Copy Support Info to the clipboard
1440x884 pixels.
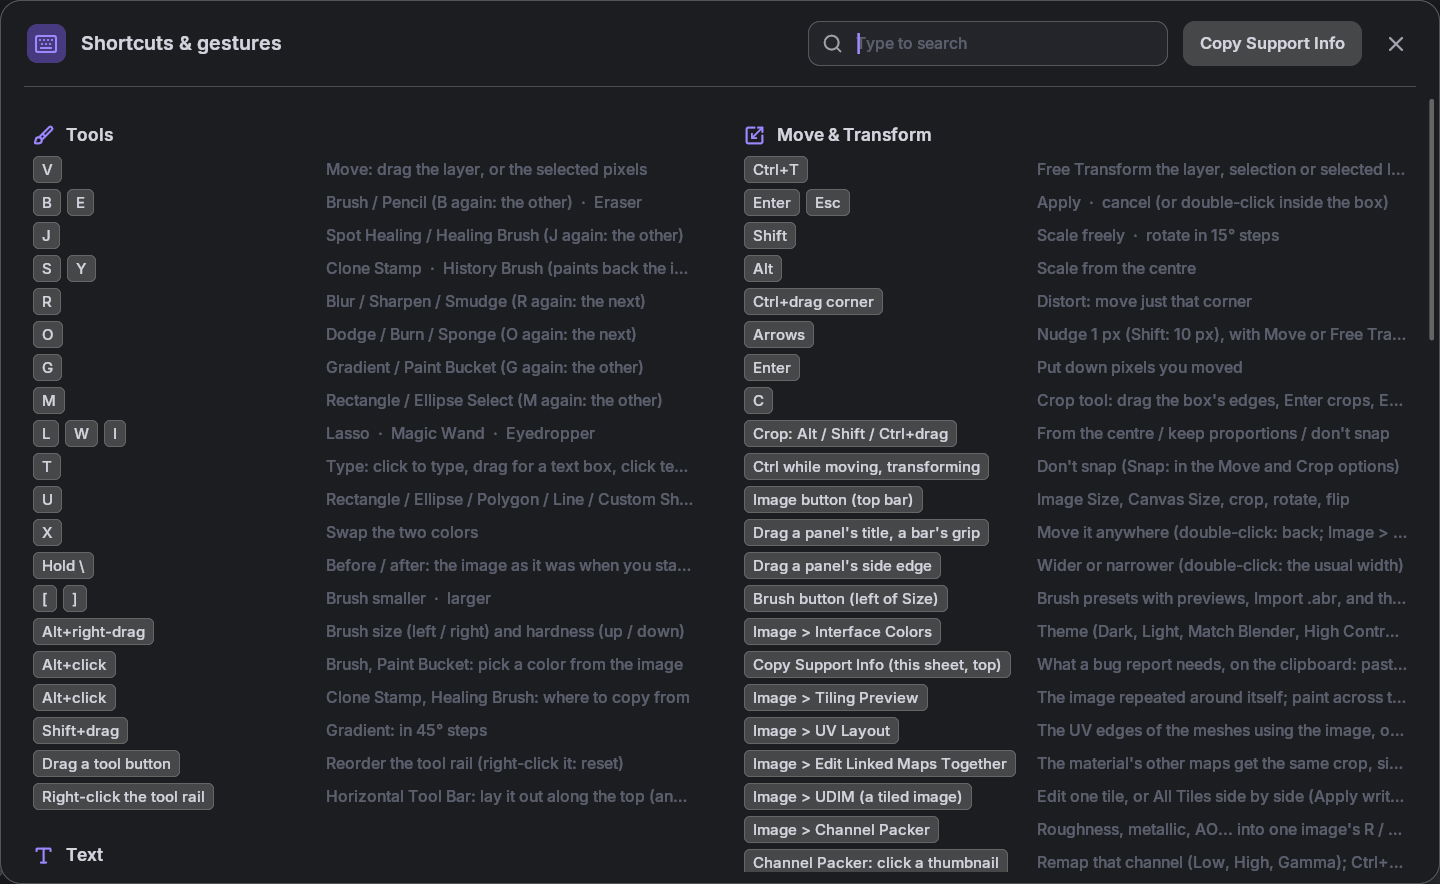(x=1272, y=44)
